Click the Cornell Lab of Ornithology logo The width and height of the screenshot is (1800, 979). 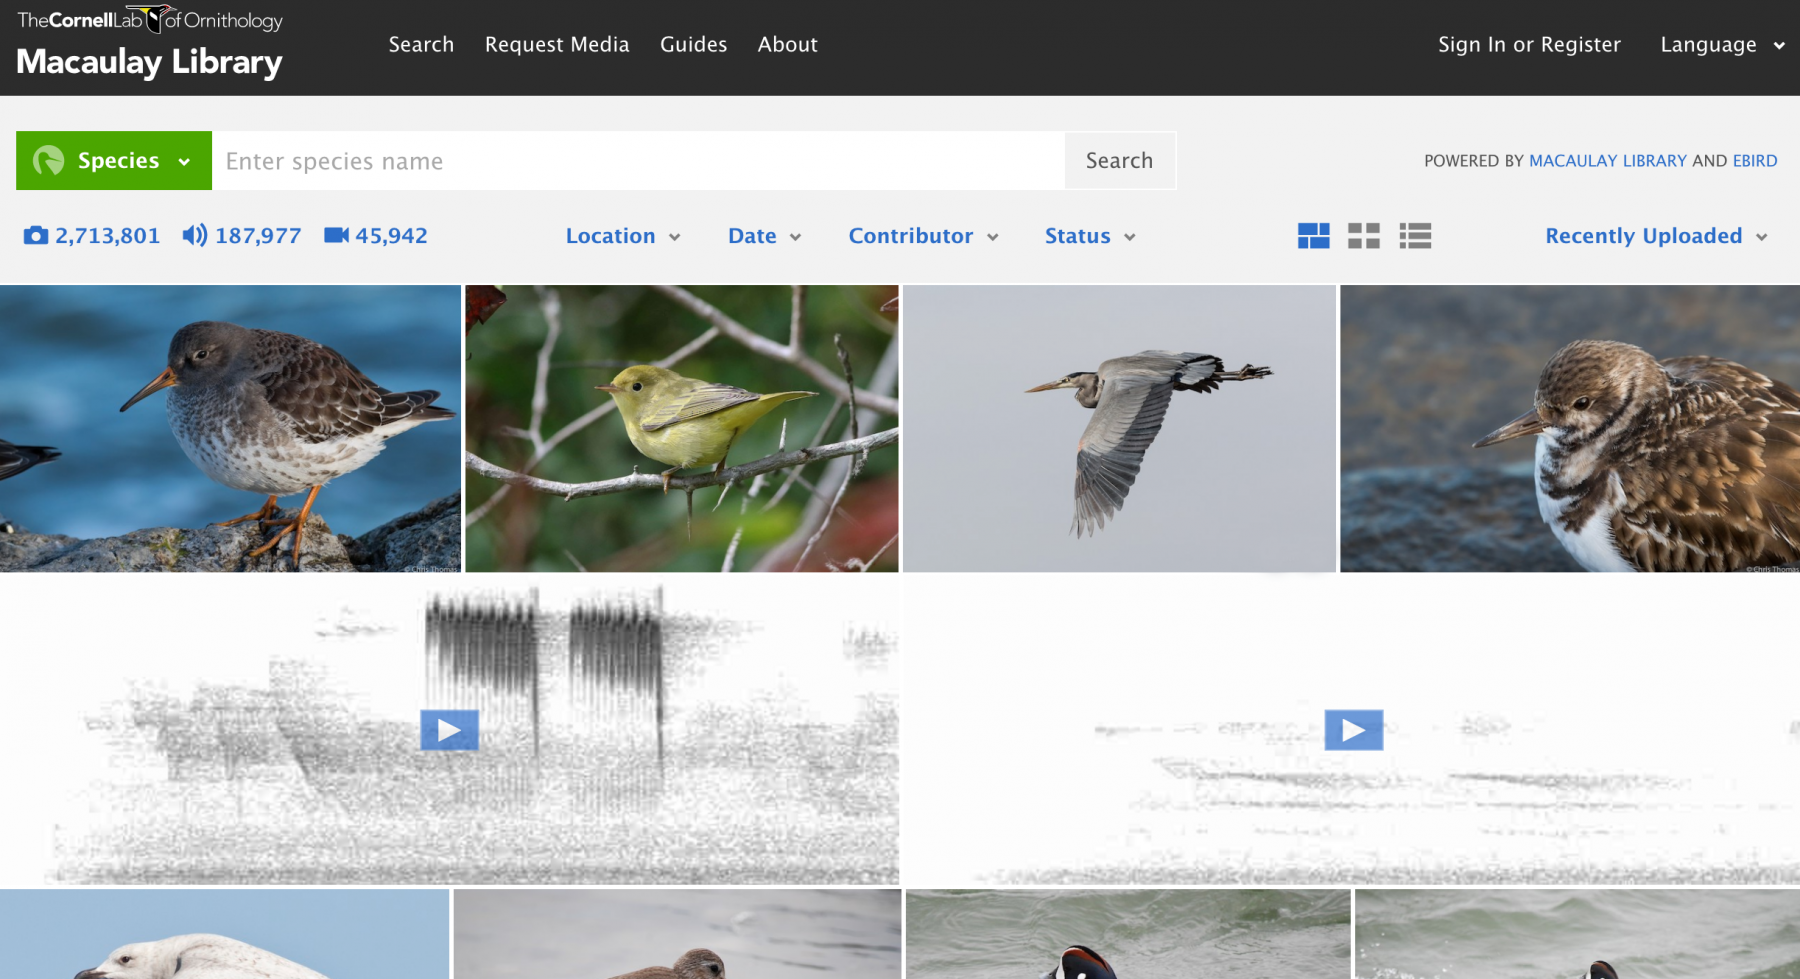pos(150,19)
